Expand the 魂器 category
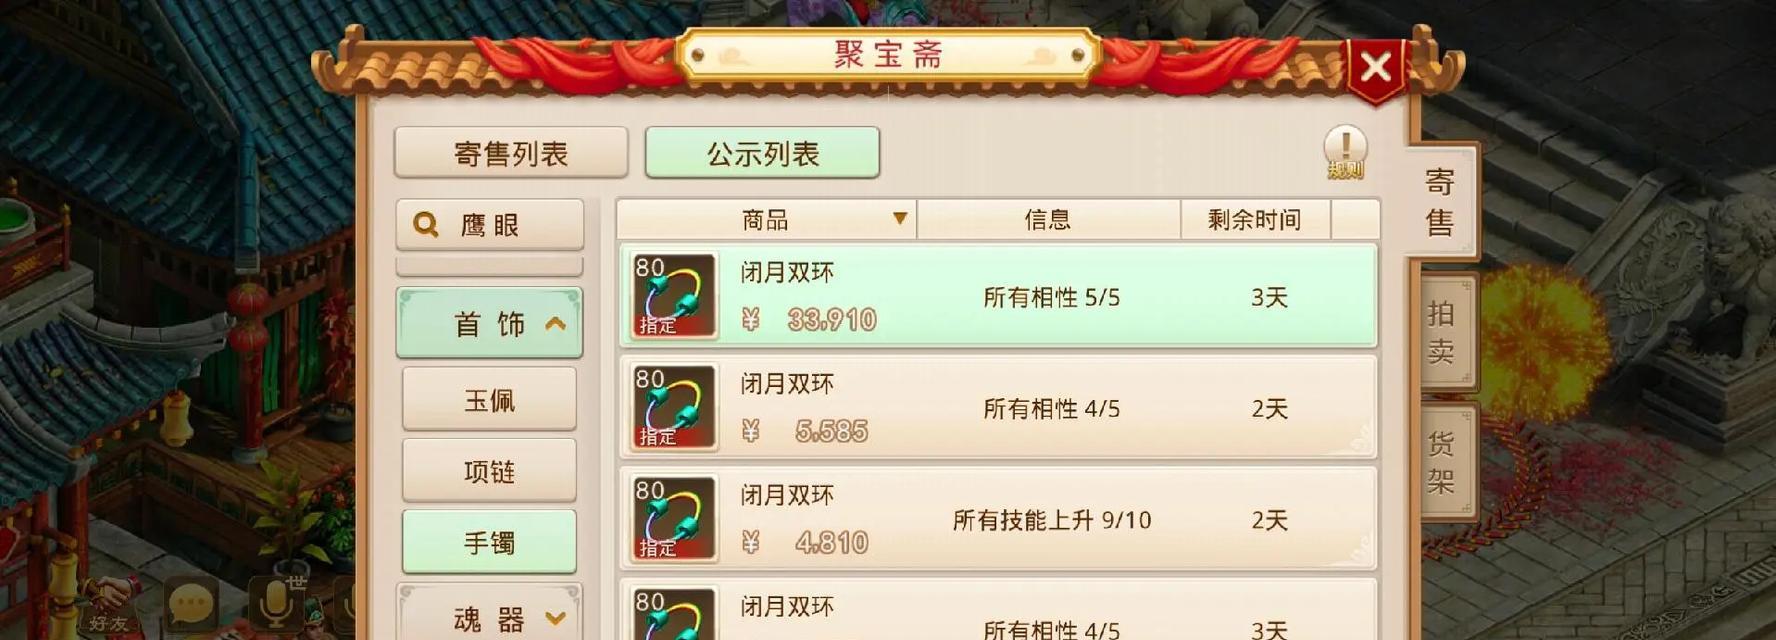Screen dimensions: 1776x640 click(x=490, y=617)
